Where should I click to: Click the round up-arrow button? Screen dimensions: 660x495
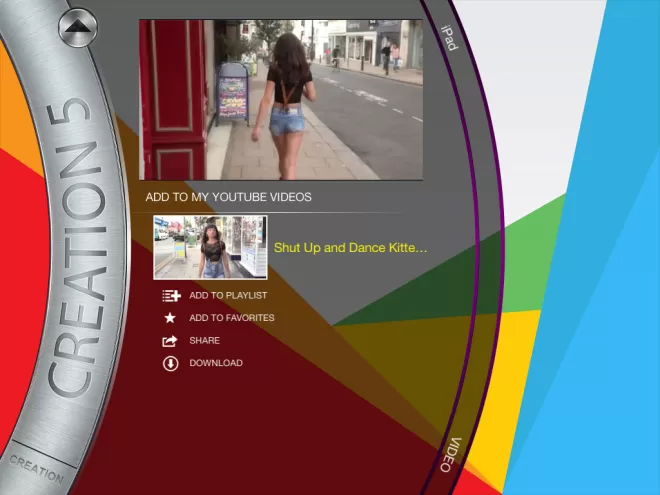[x=78, y=27]
